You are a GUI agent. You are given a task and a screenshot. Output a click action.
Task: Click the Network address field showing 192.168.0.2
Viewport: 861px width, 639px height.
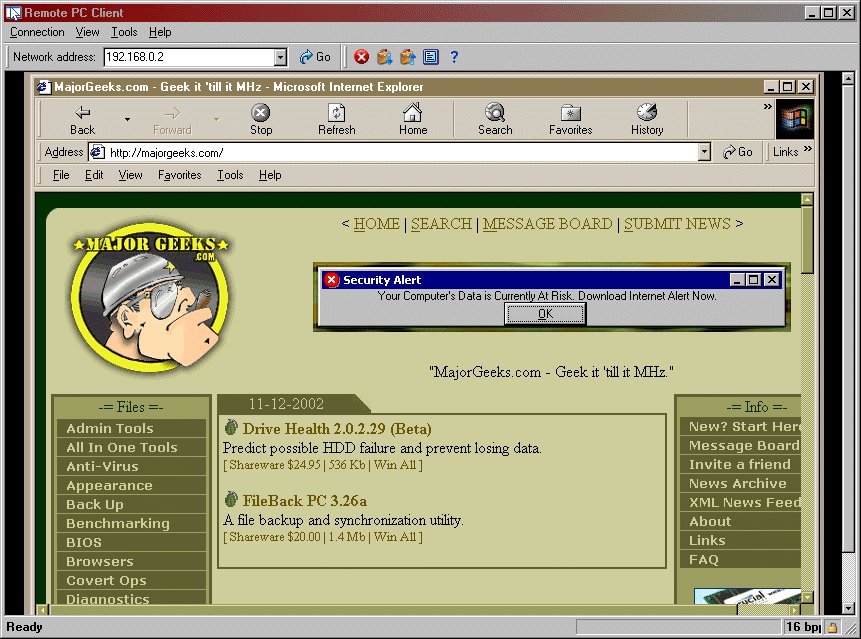coord(189,57)
